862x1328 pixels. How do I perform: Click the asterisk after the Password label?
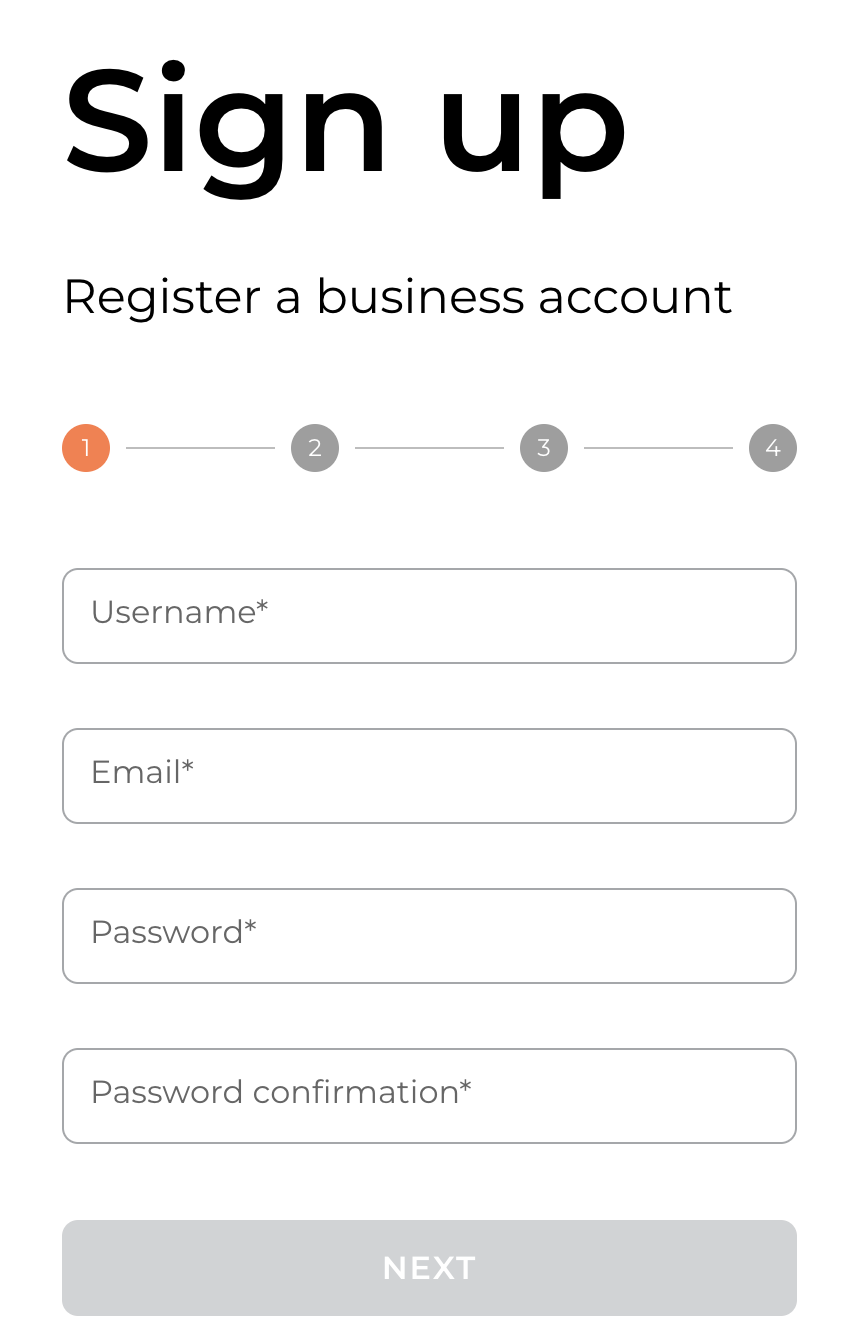tap(251, 927)
